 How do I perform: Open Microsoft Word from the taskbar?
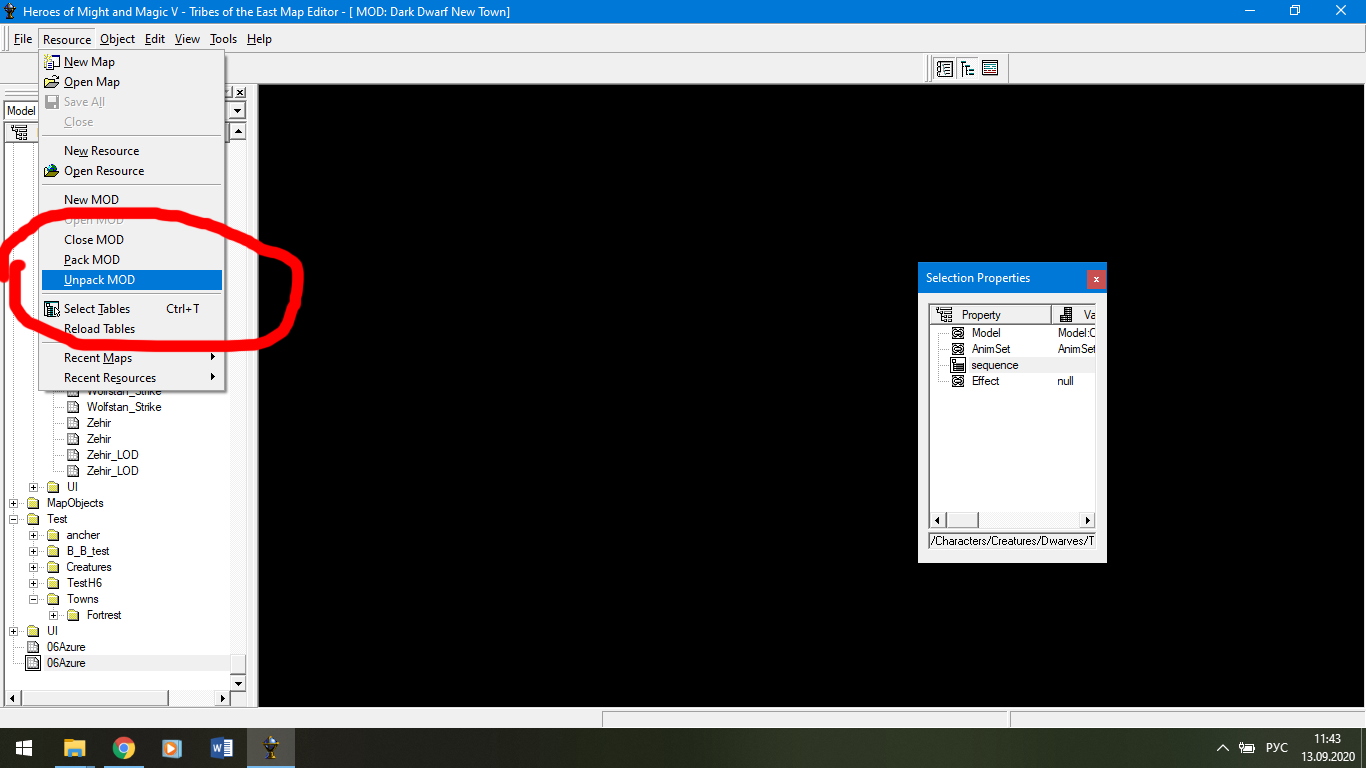pyautogui.click(x=221, y=748)
